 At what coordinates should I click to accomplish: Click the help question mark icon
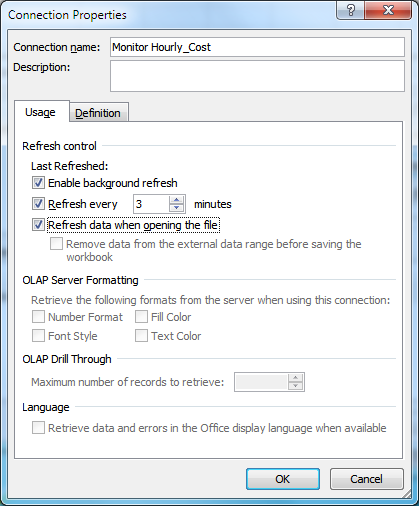tap(351, 10)
